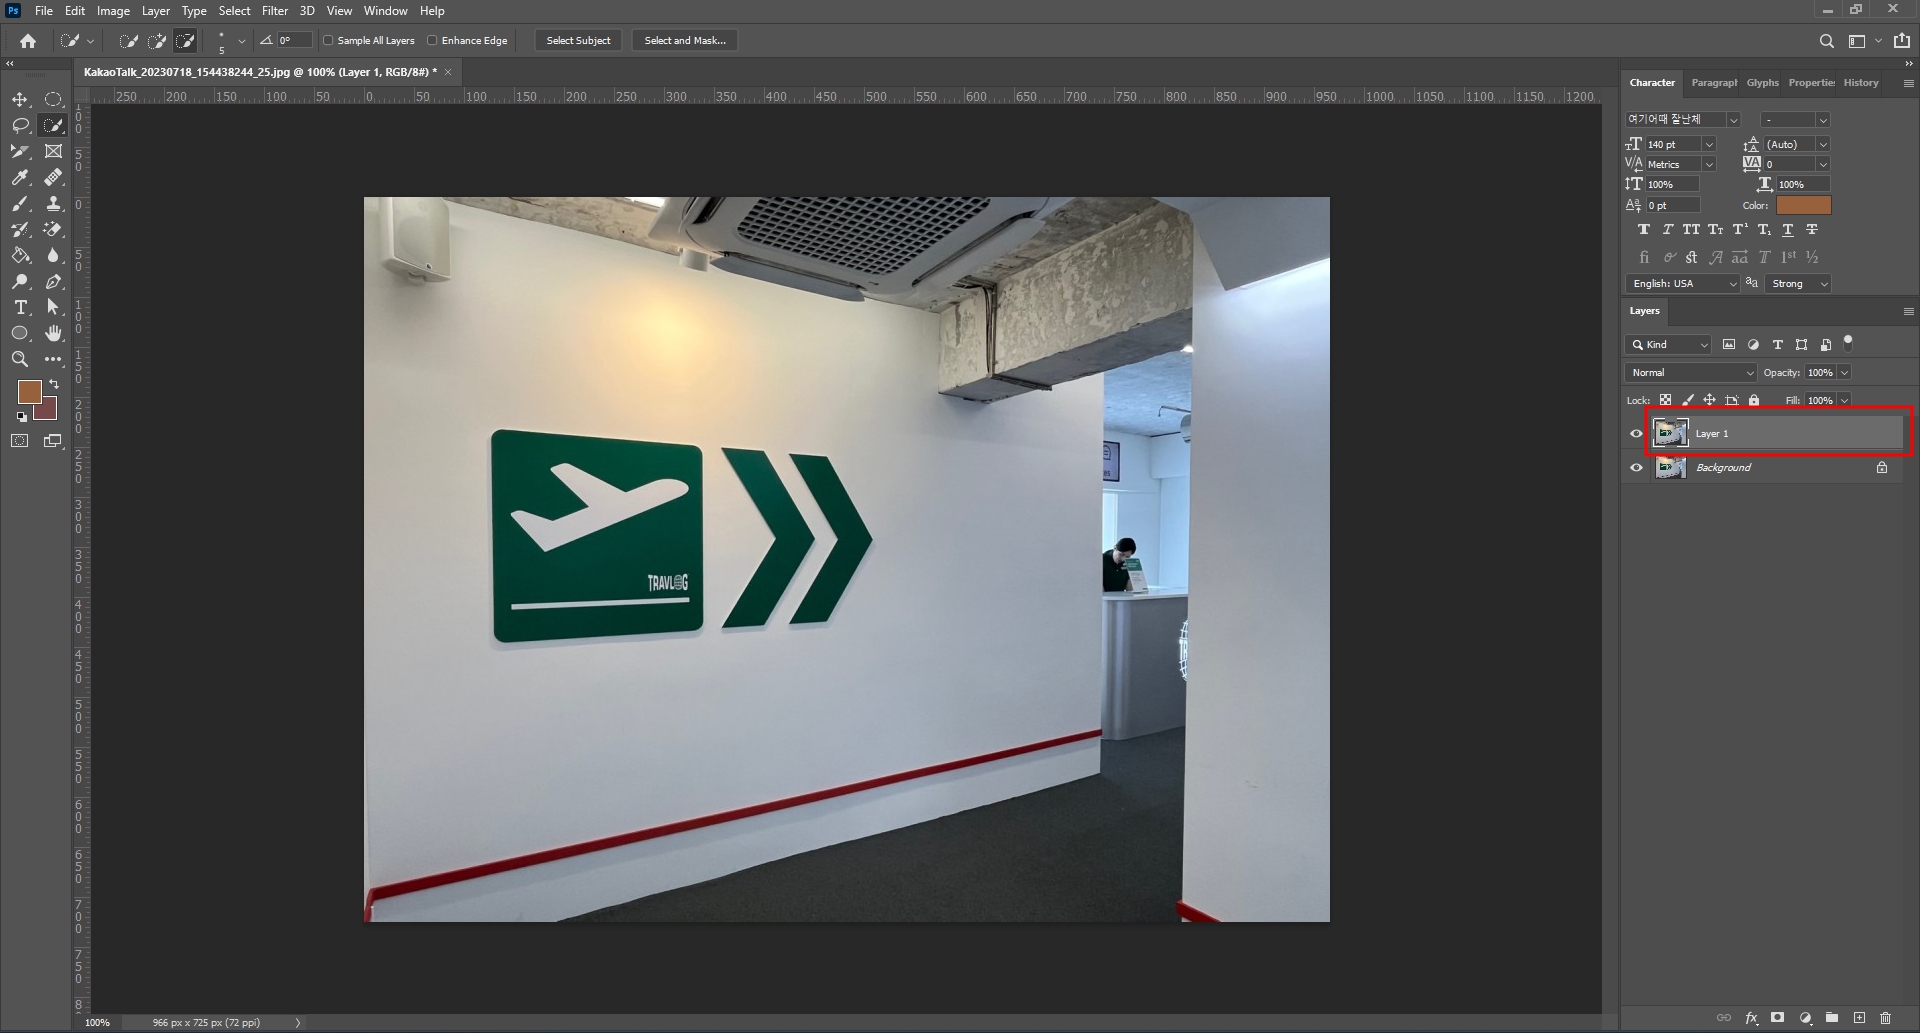
Task: Open the font style dropdown
Action: pyautogui.click(x=1823, y=120)
